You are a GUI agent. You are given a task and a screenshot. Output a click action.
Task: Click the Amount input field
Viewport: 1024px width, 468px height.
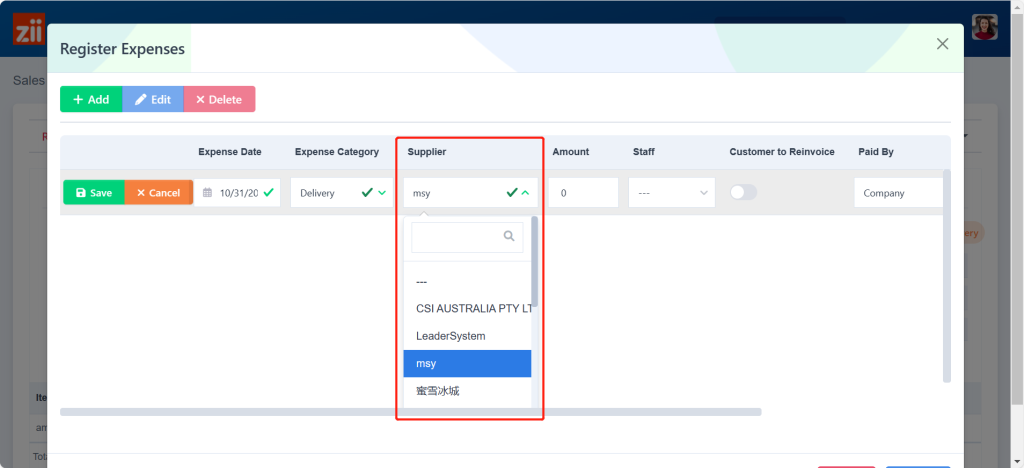click(x=583, y=193)
